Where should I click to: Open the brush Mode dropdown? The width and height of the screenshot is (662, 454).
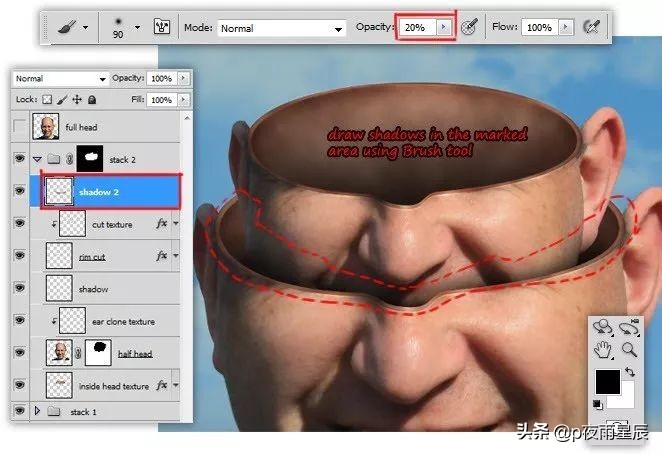tap(281, 28)
